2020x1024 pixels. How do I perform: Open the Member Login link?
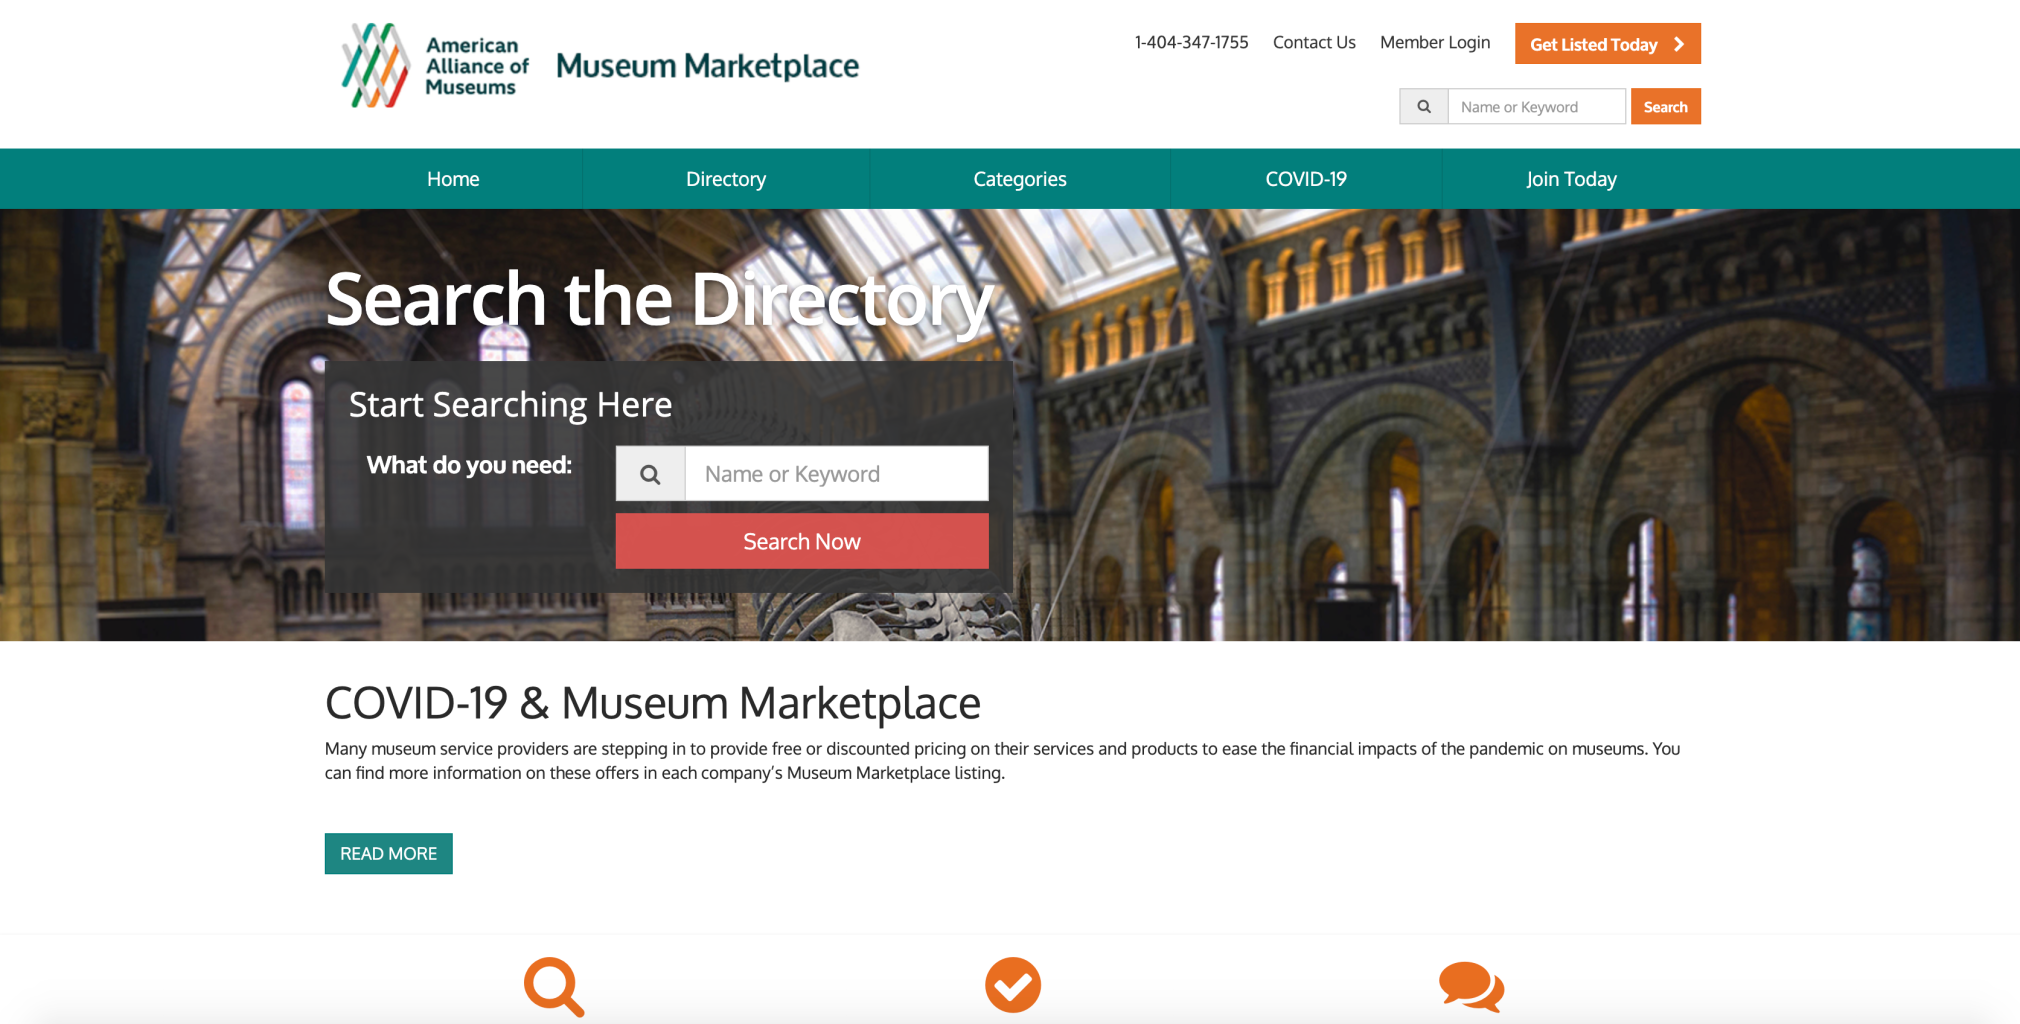click(x=1435, y=42)
